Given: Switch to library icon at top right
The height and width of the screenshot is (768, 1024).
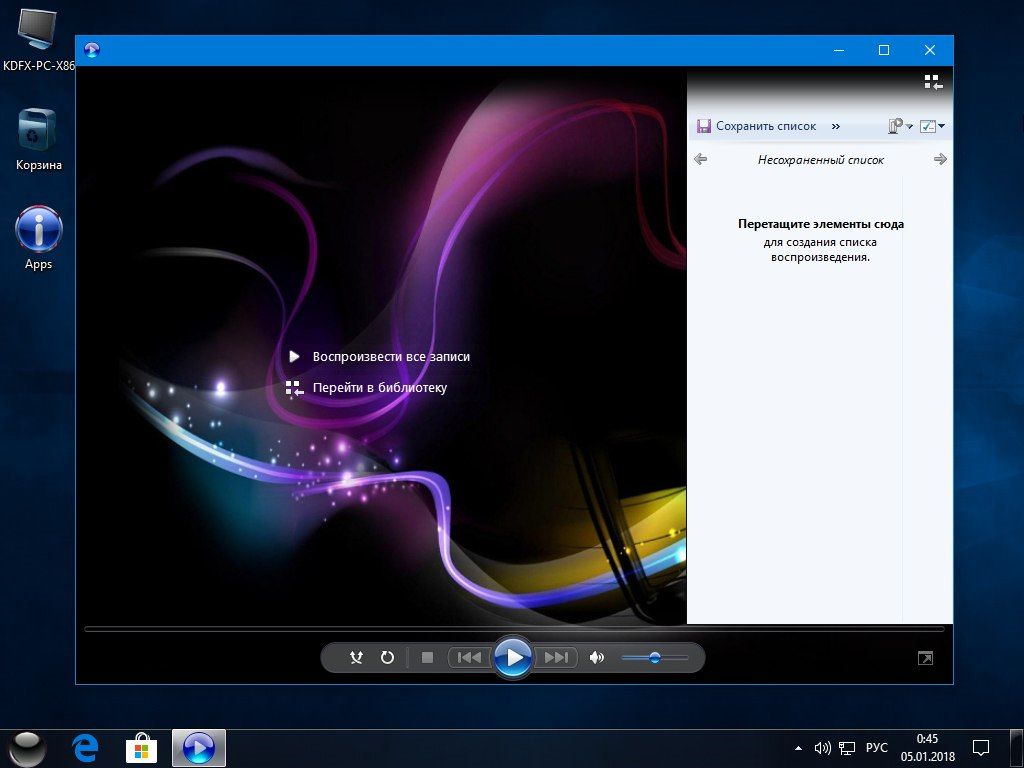Looking at the screenshot, I should pos(932,82).
